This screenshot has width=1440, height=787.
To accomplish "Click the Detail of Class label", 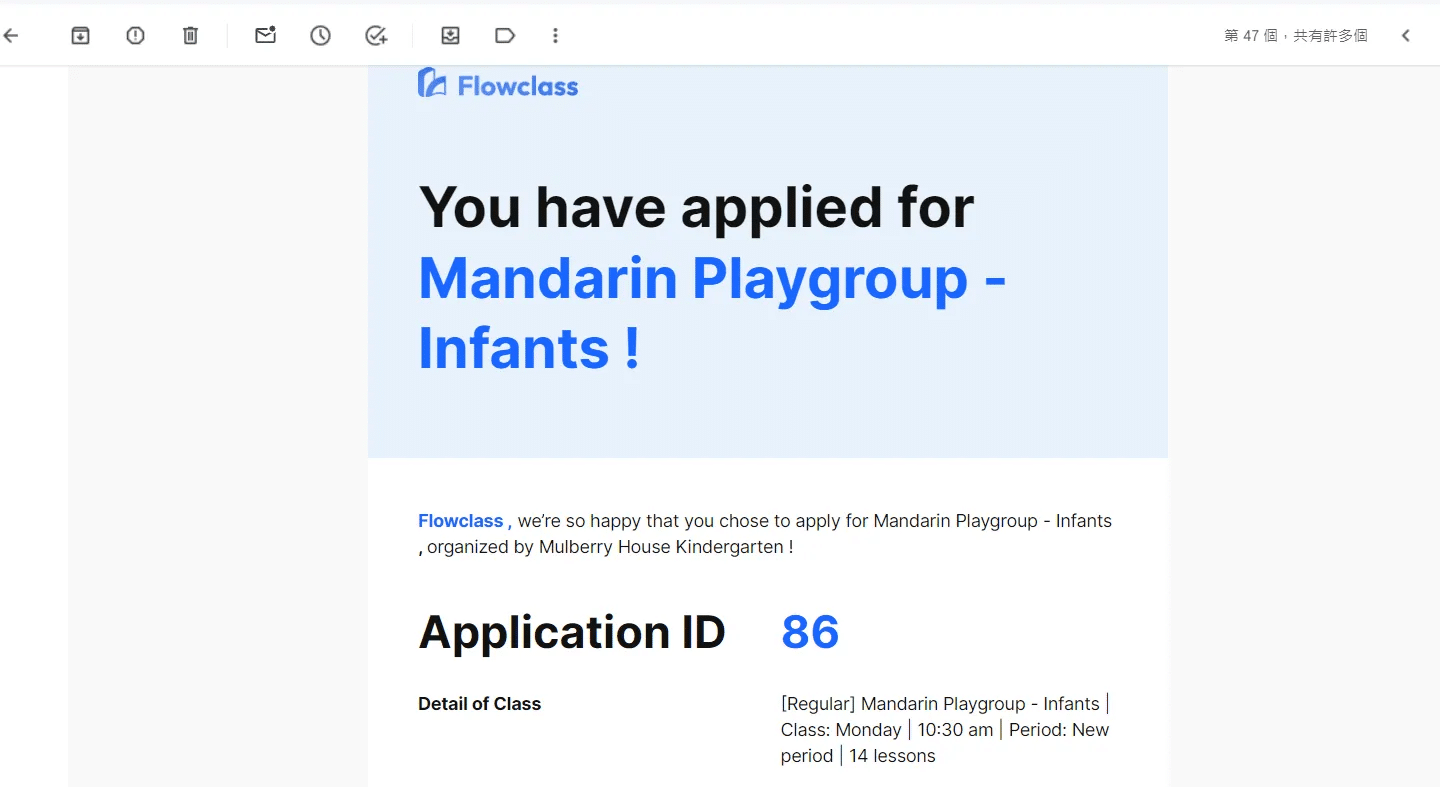I will tap(480, 704).
